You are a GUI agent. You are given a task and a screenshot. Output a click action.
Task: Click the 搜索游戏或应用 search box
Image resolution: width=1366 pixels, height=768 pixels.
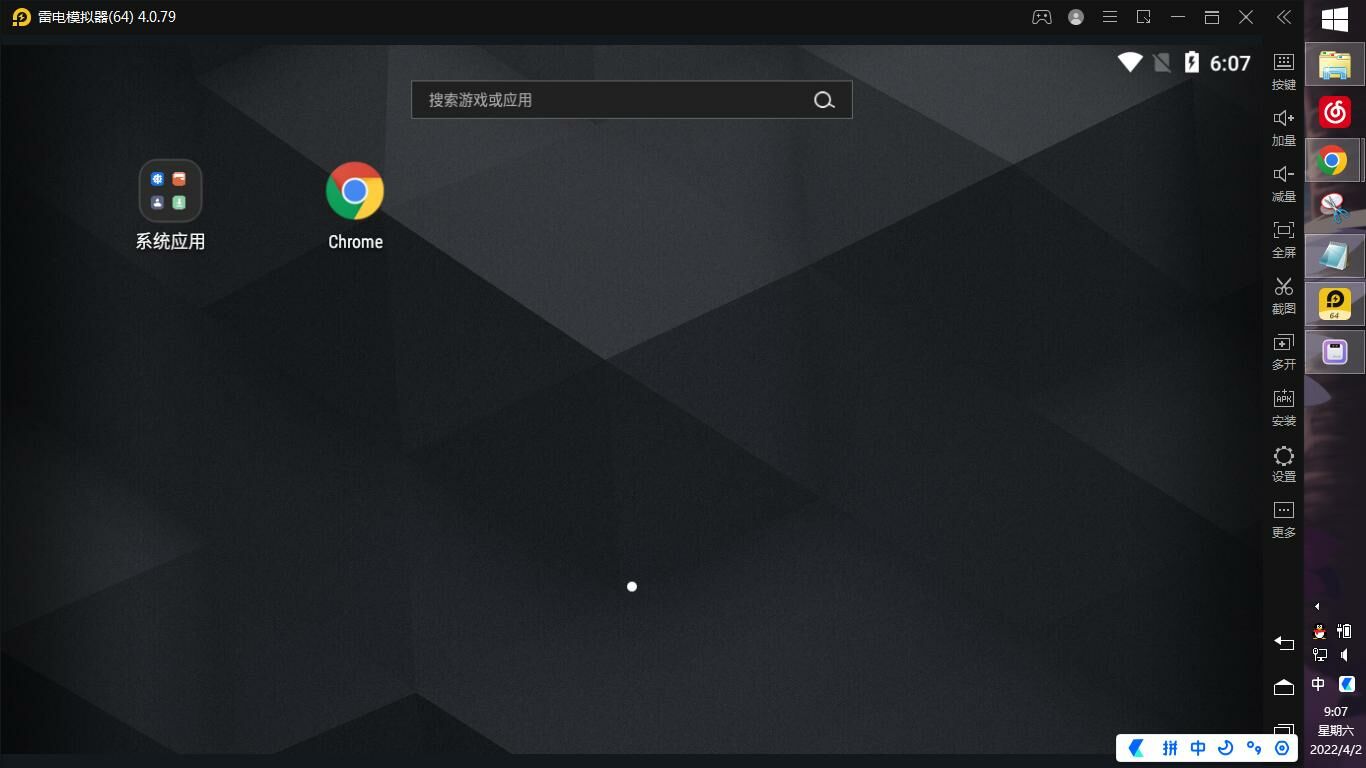615,100
